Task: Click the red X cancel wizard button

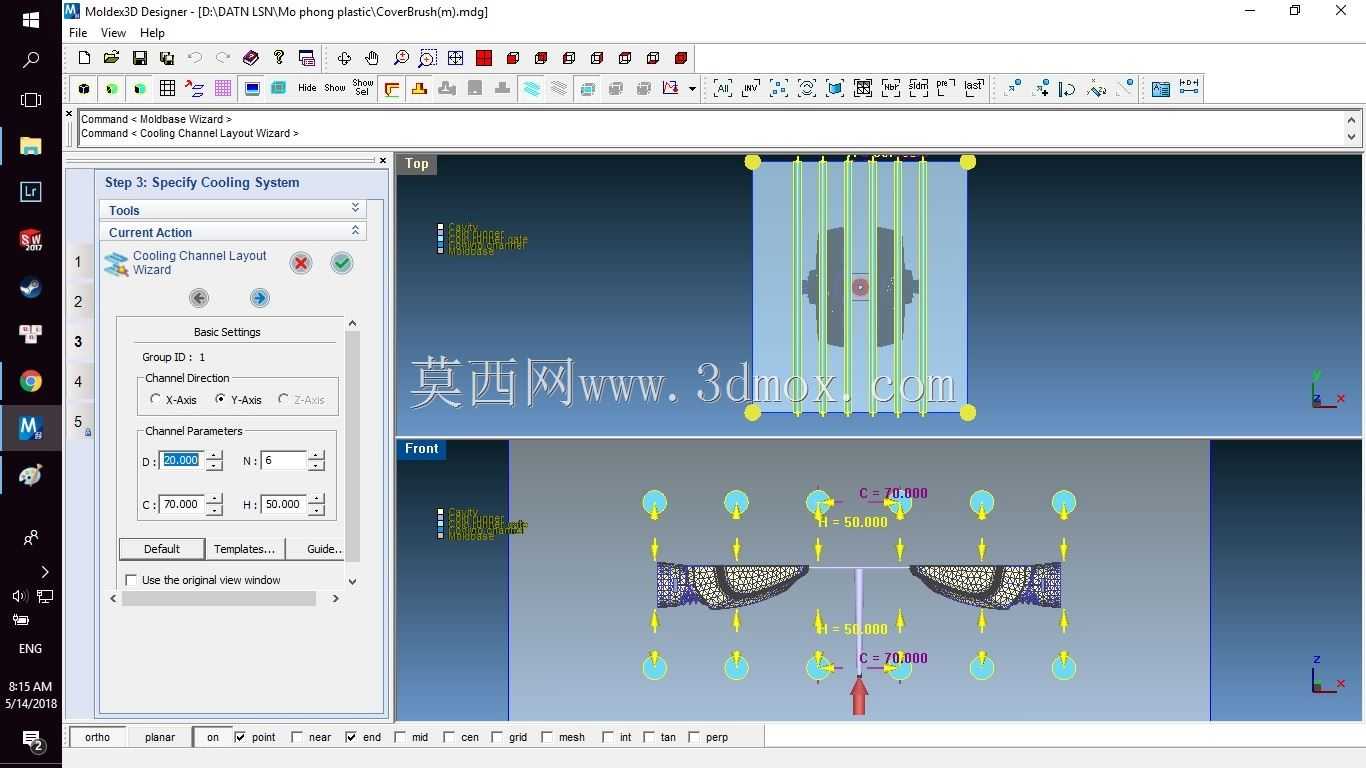Action: 300,263
